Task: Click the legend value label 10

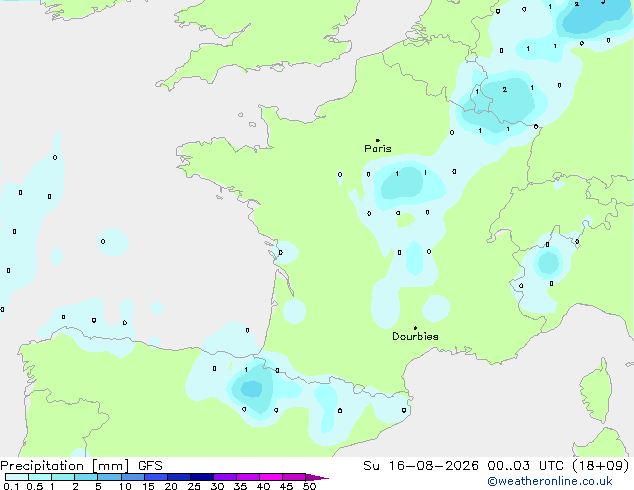Action: [x=125, y=486]
